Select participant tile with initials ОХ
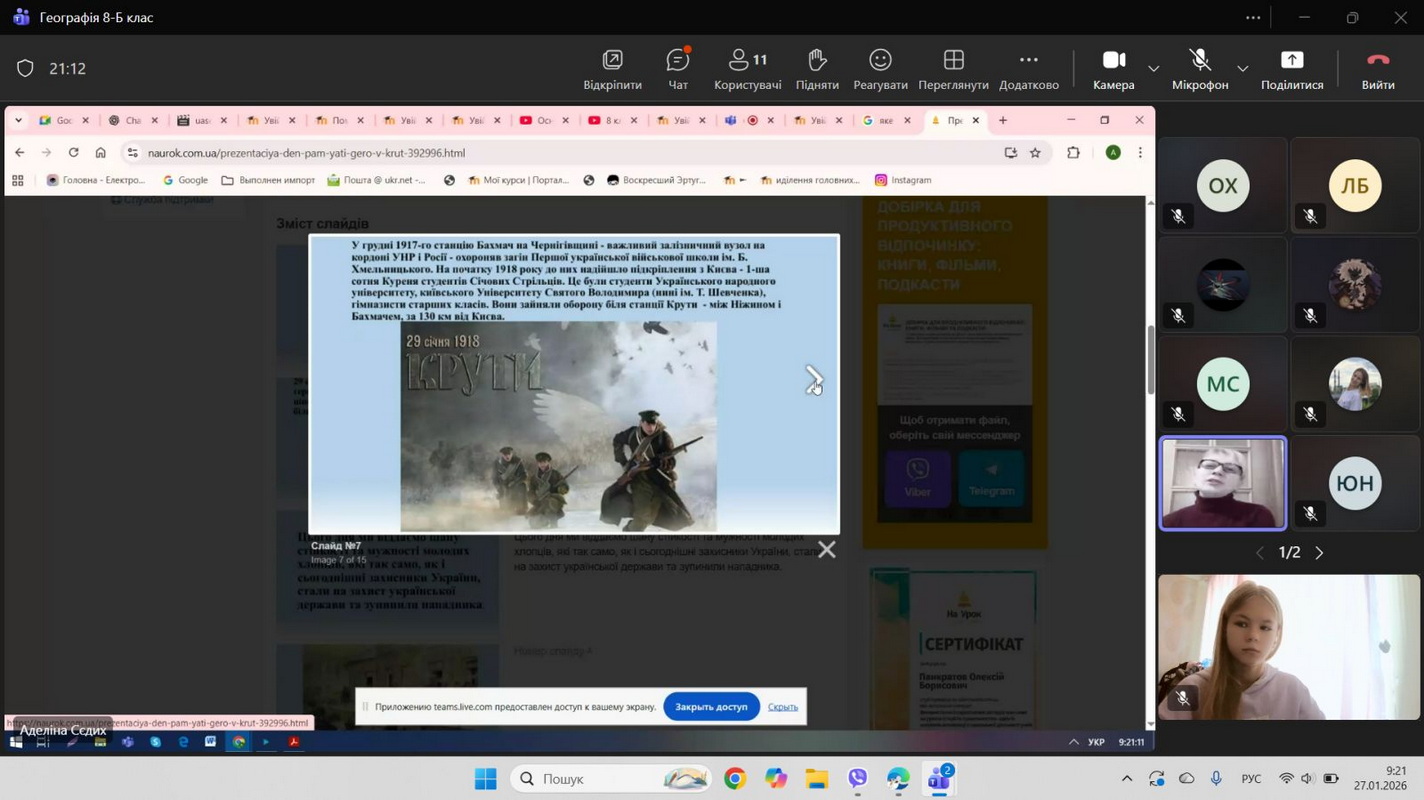 [x=1223, y=186]
